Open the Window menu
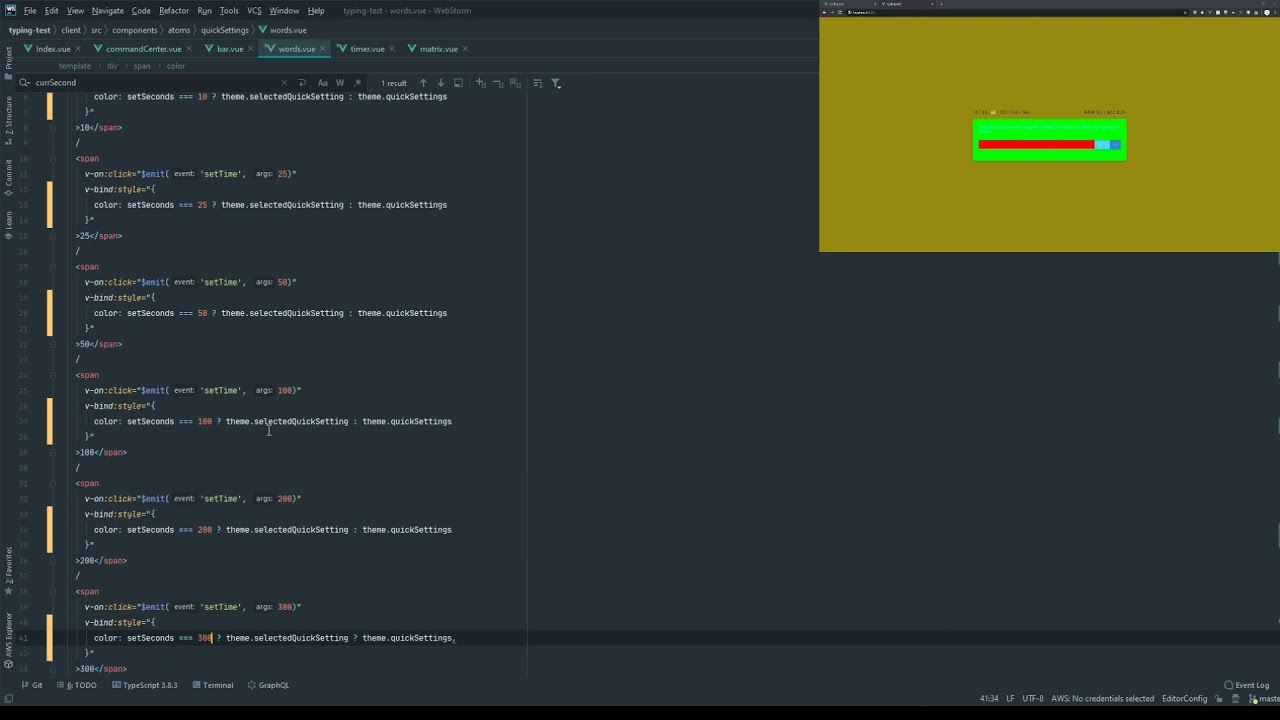1280x720 pixels. pos(284,11)
